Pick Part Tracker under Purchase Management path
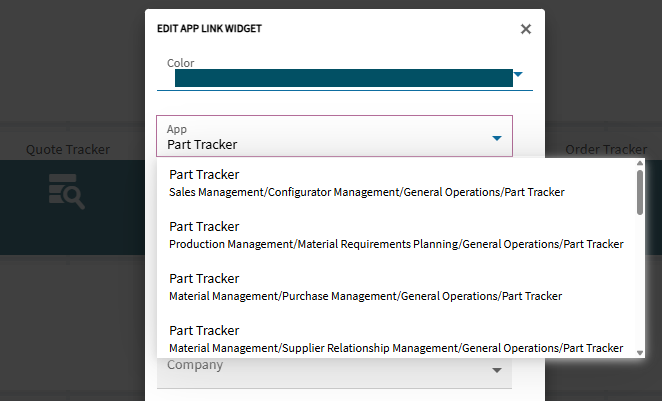Viewport: 662px width, 401px height. (365, 287)
